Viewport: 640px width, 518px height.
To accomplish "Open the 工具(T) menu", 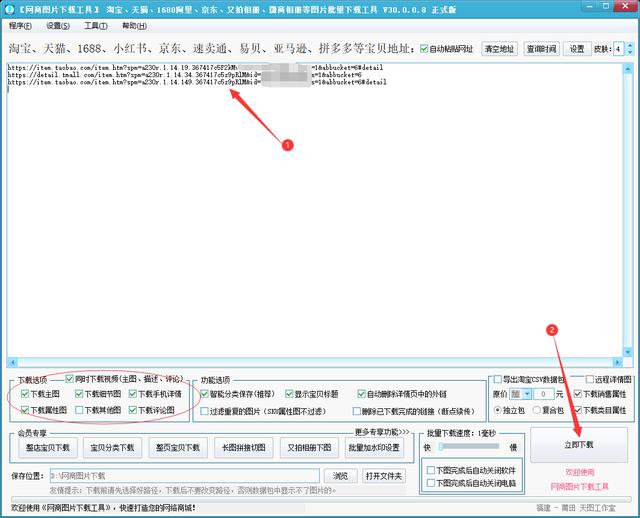I will tap(96, 26).
